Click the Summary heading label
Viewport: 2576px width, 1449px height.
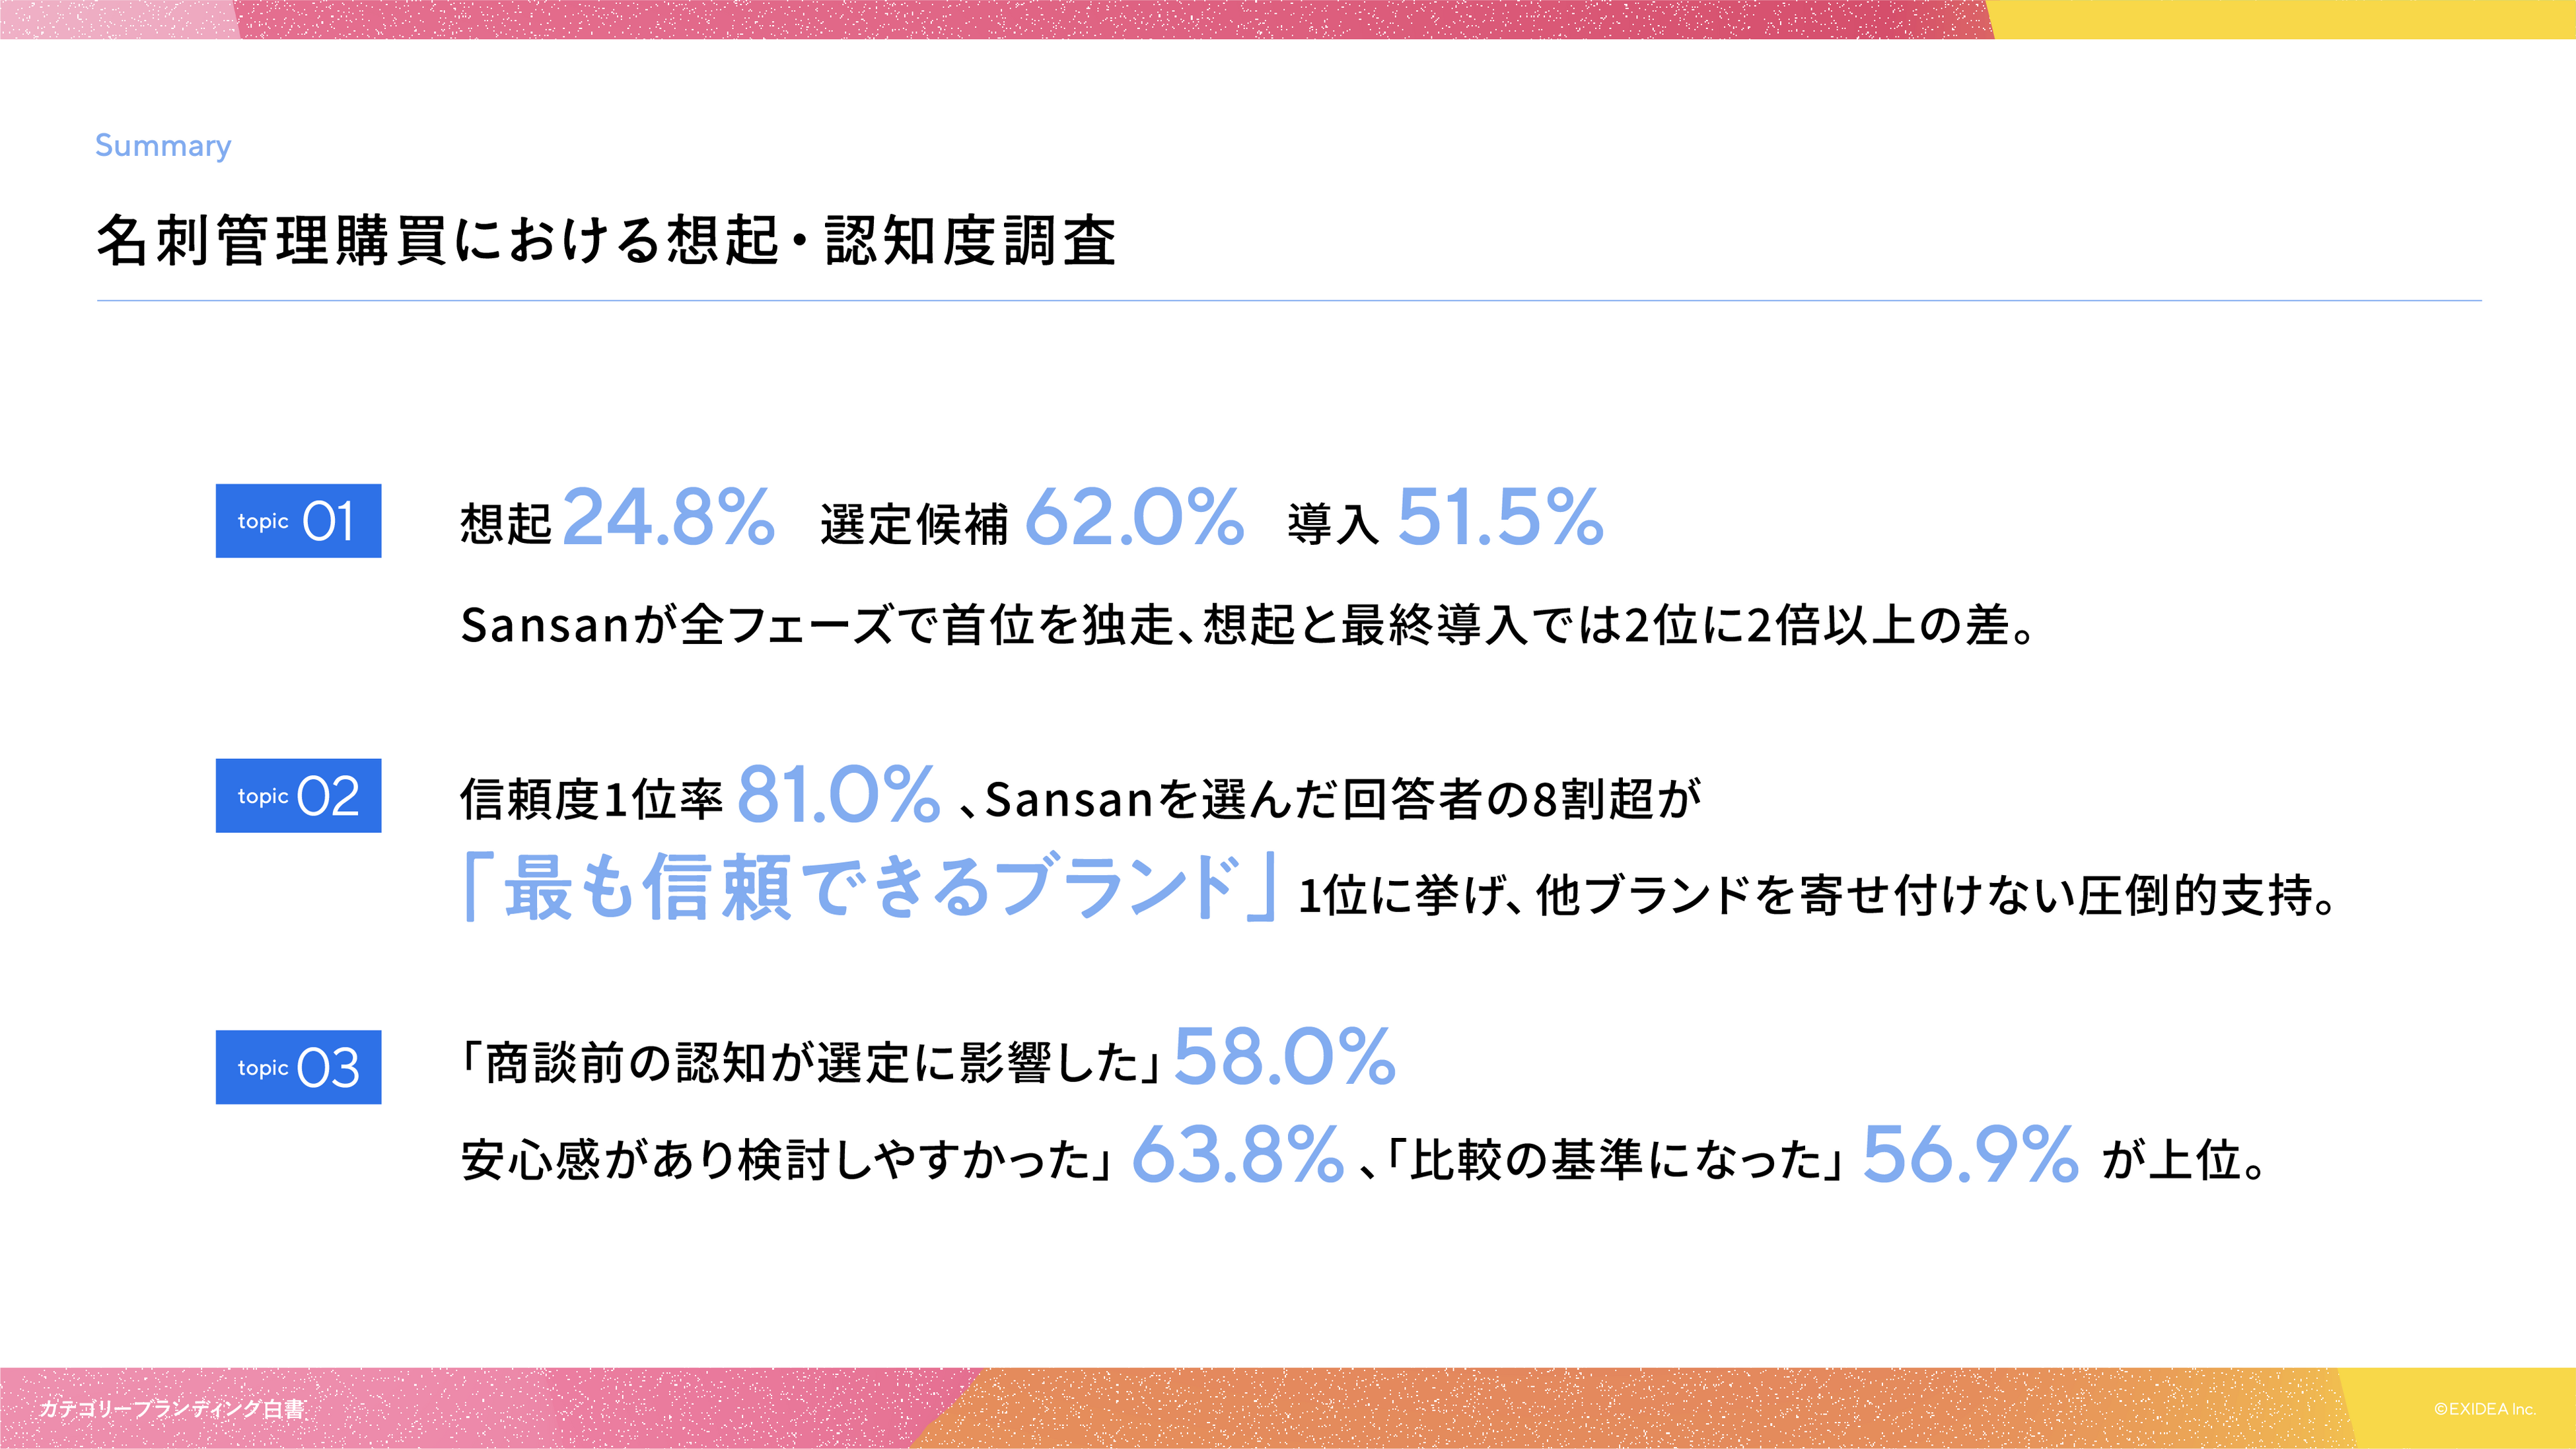click(163, 146)
